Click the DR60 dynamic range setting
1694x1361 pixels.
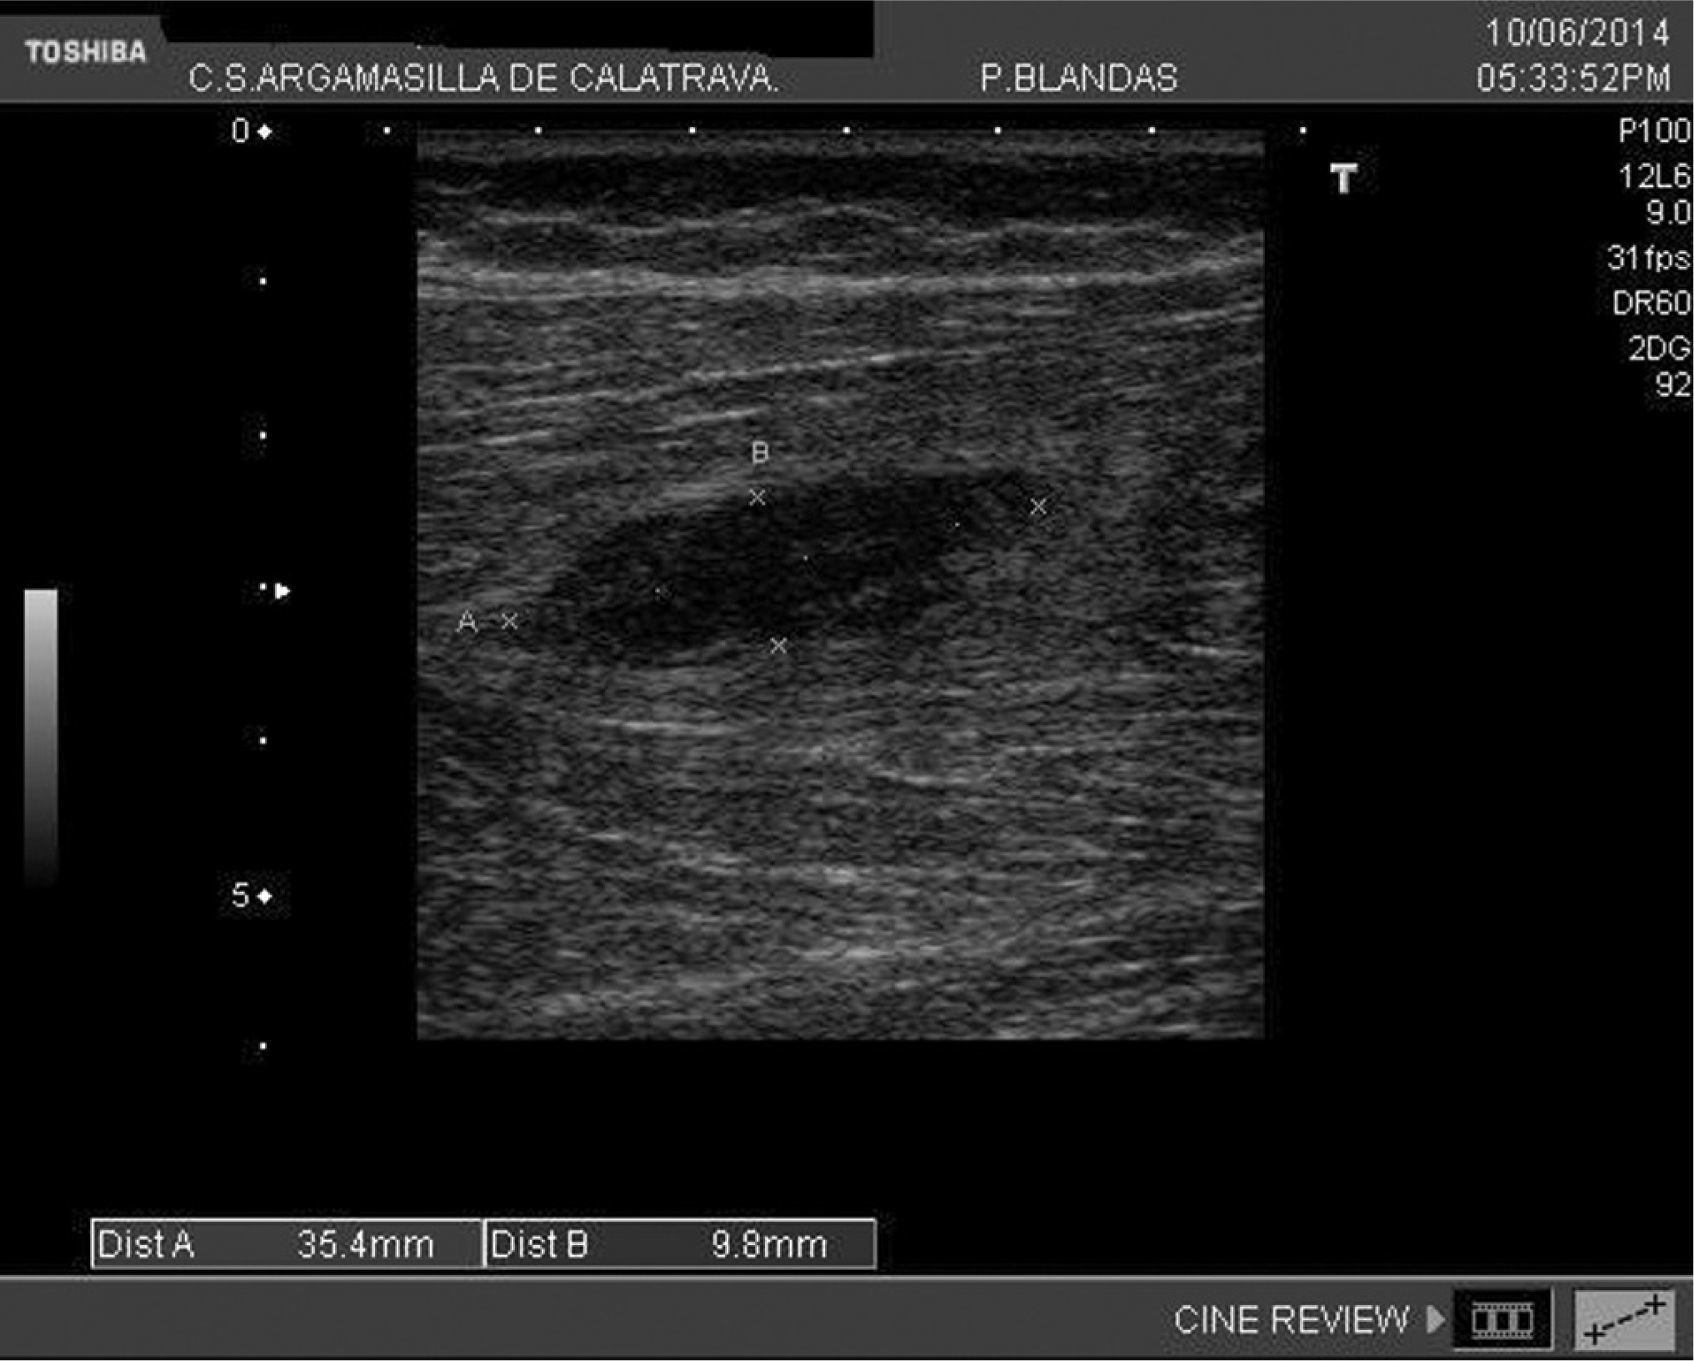point(1650,303)
